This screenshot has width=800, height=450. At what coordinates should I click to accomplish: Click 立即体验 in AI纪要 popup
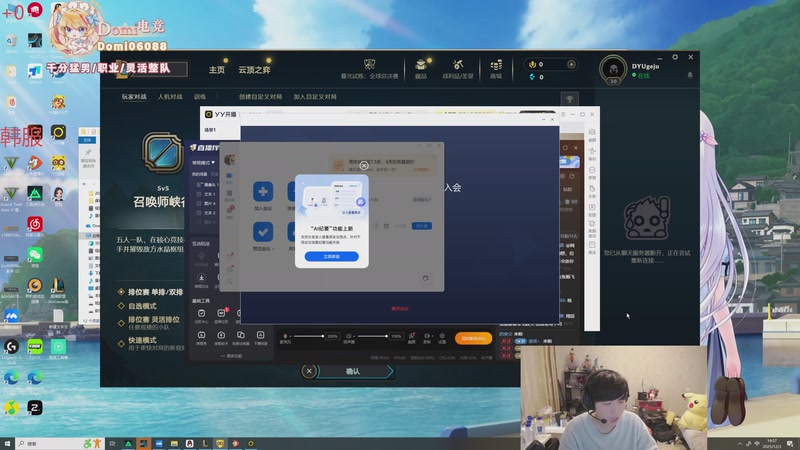(332, 257)
